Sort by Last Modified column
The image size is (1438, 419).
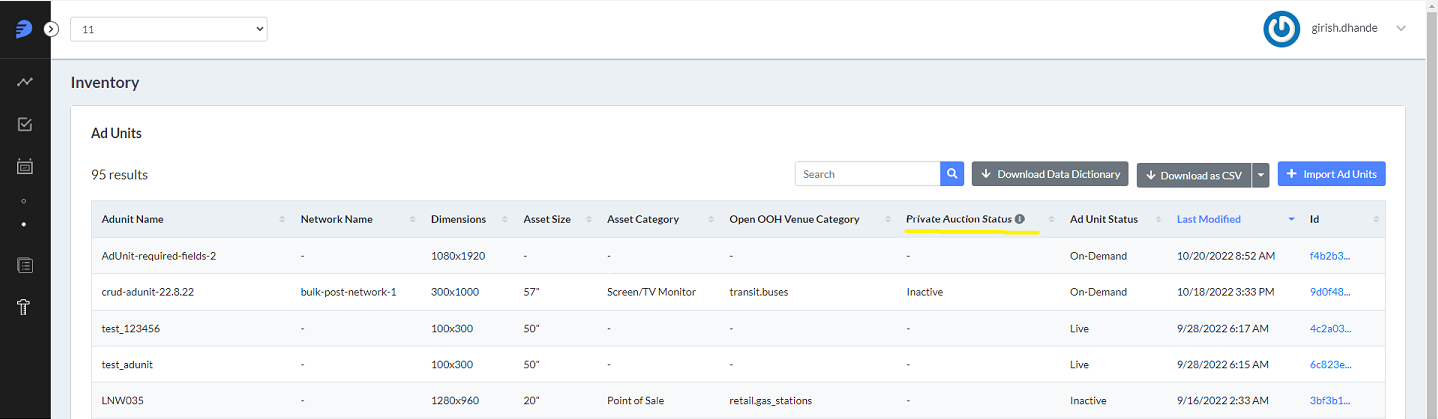click(1233, 219)
